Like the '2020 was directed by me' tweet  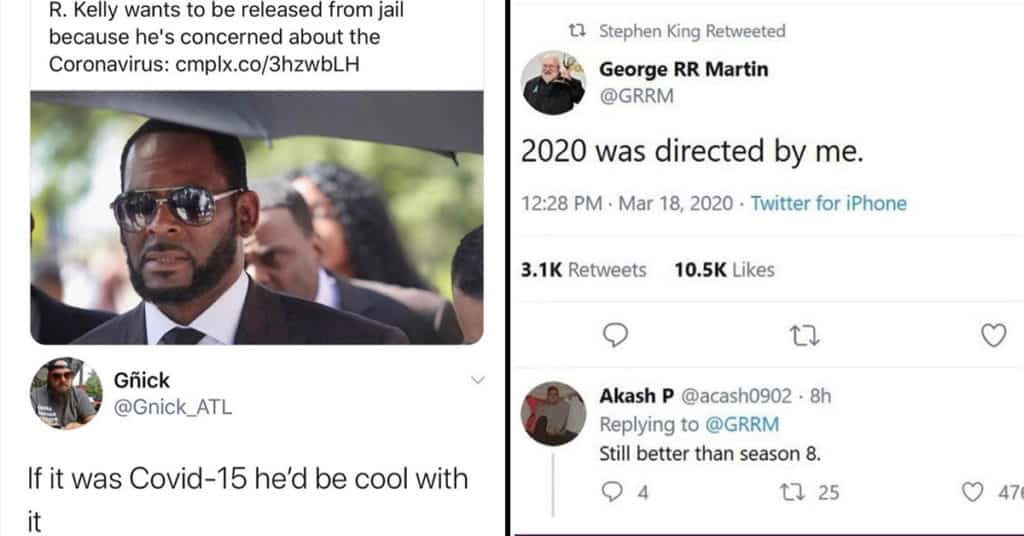pos(993,336)
